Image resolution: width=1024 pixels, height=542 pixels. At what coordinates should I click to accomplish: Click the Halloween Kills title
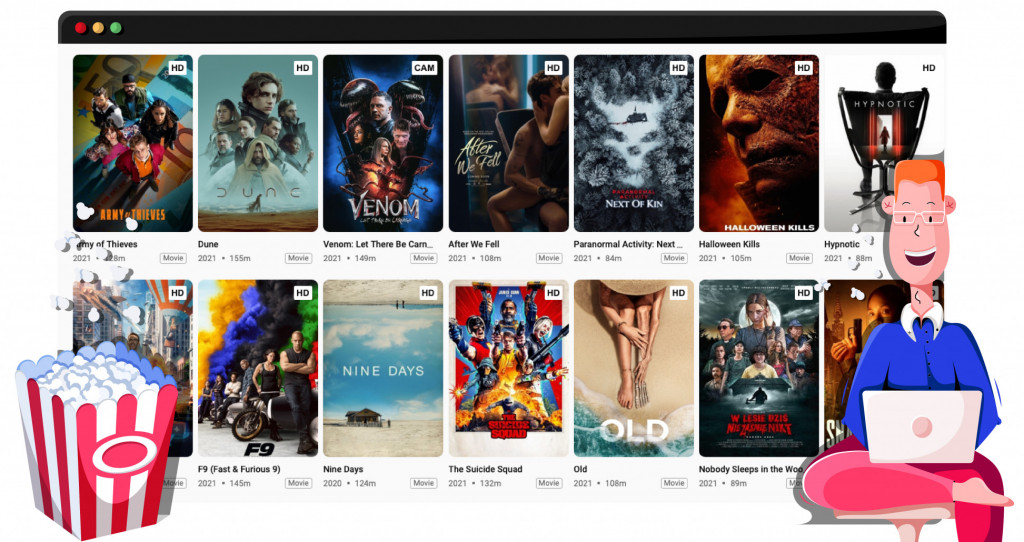pos(729,244)
